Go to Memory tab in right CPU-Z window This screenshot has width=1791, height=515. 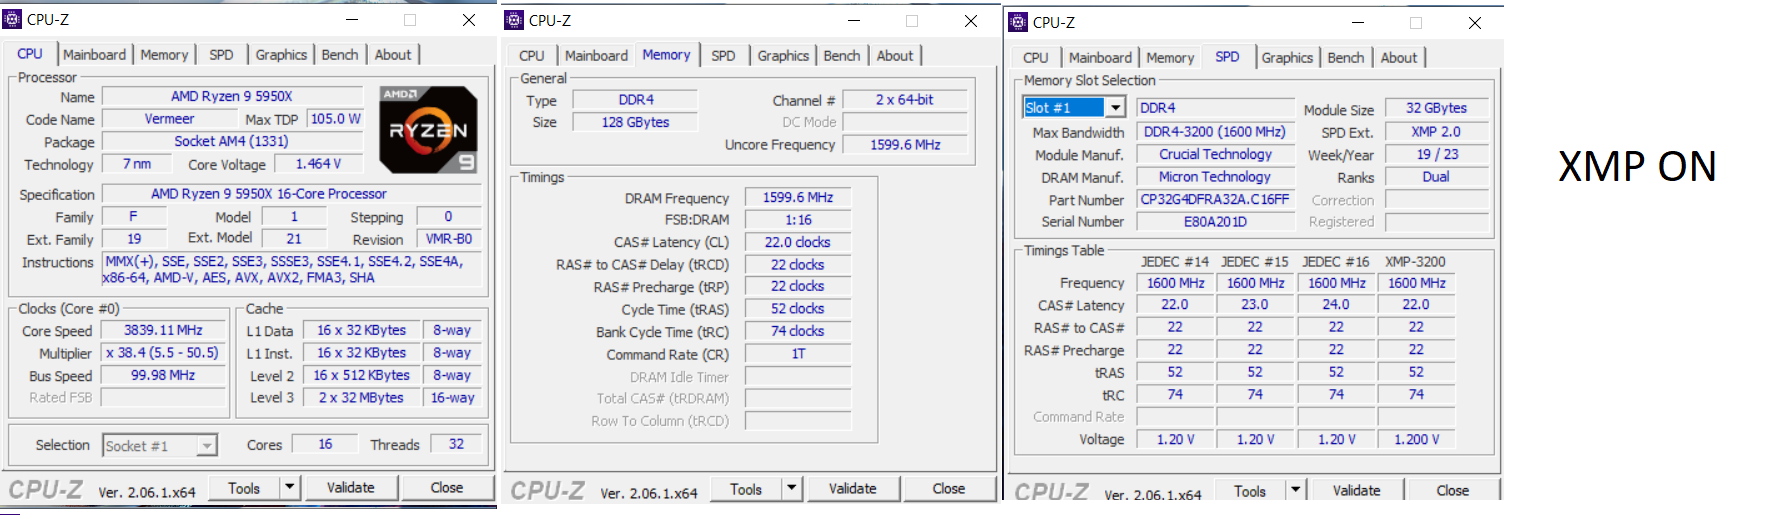(x=1170, y=58)
